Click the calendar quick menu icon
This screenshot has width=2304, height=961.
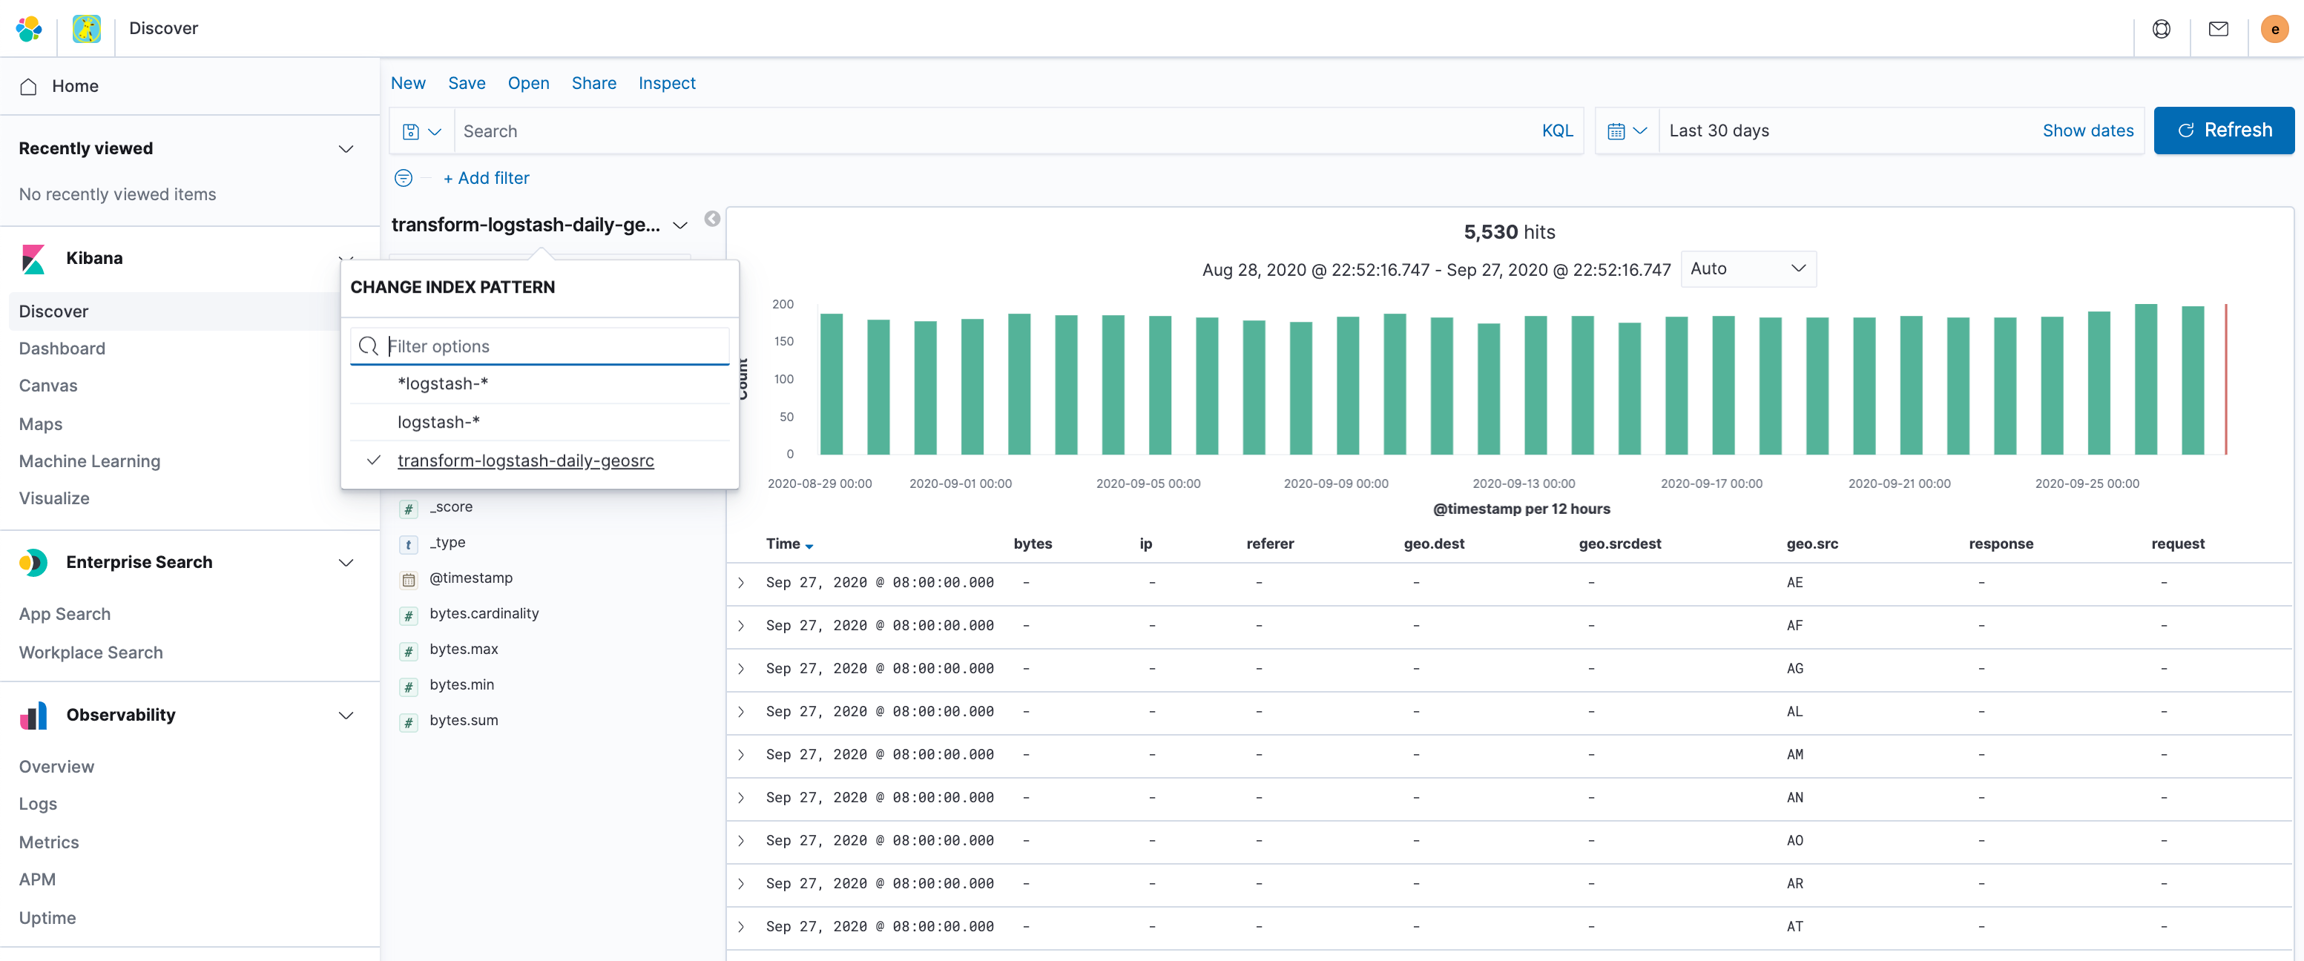(x=1626, y=131)
